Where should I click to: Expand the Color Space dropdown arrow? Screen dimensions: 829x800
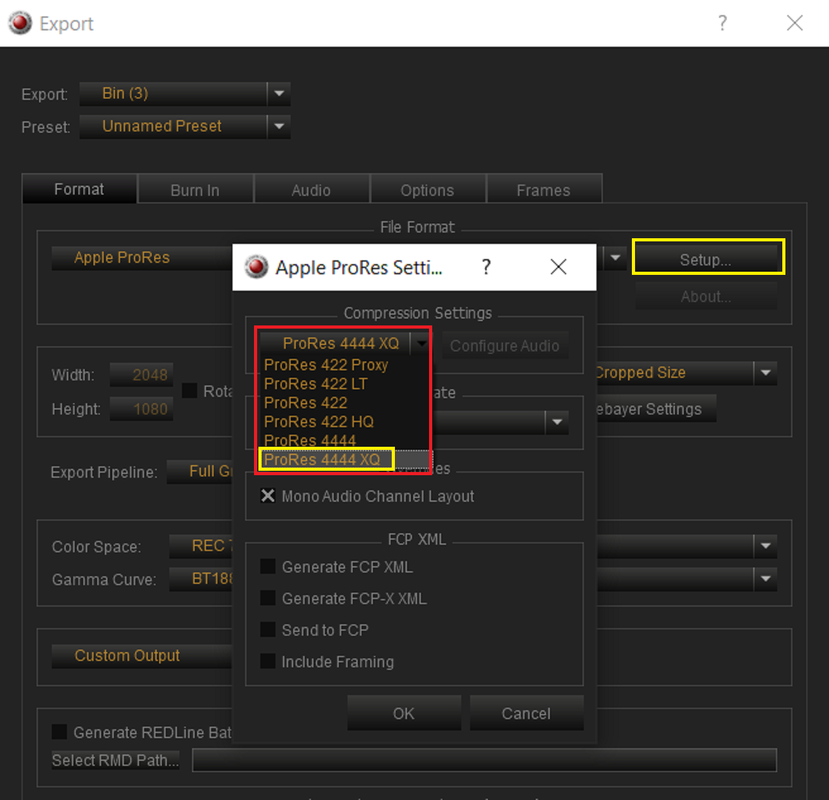[765, 546]
